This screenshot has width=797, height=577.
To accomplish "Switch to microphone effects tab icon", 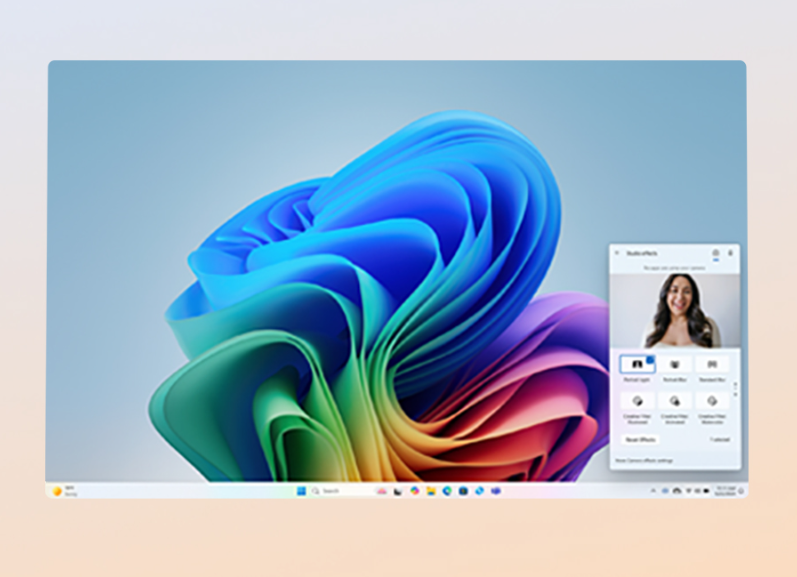I will 730,253.
